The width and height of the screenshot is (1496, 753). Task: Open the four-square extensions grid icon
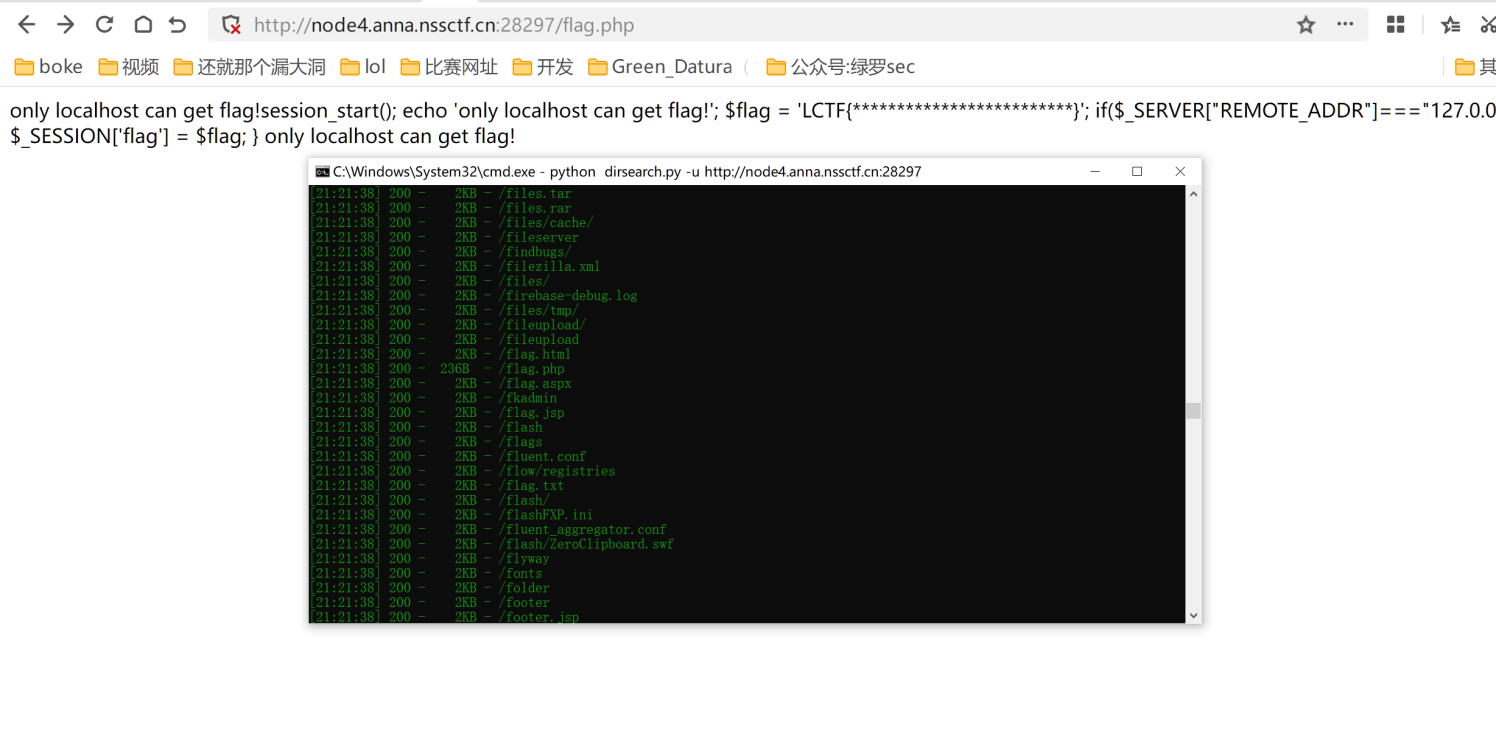[1396, 25]
